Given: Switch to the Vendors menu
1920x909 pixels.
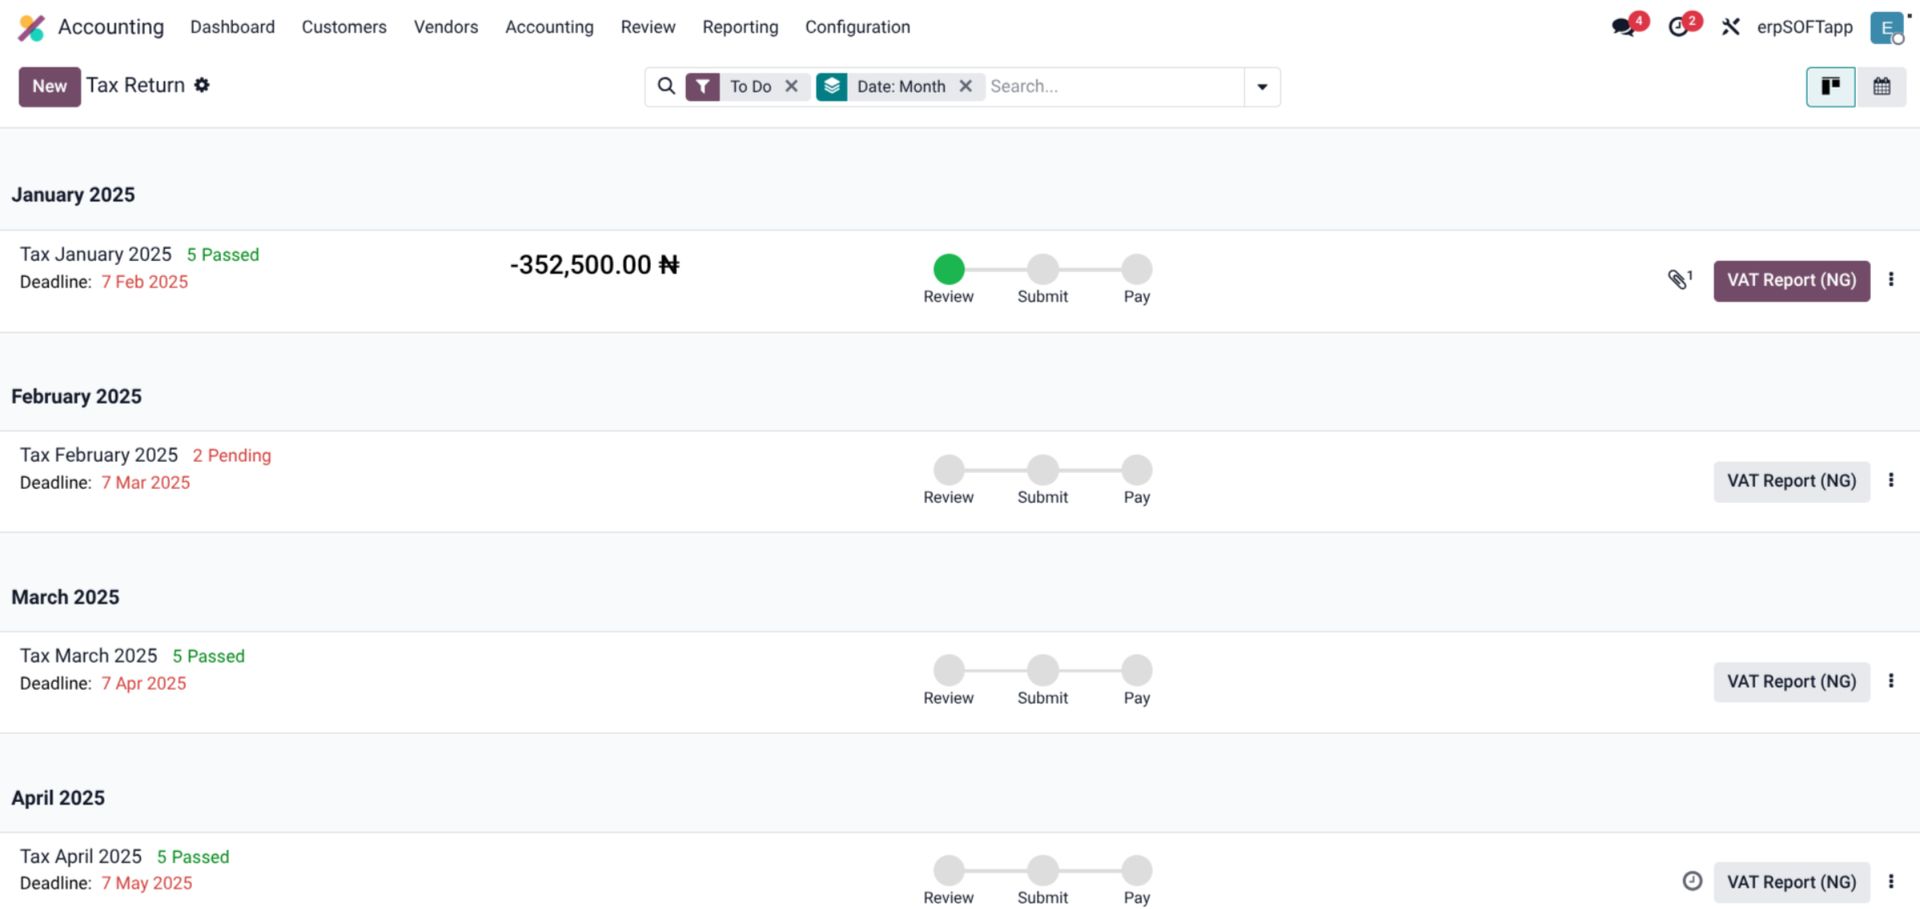Looking at the screenshot, I should (x=445, y=27).
